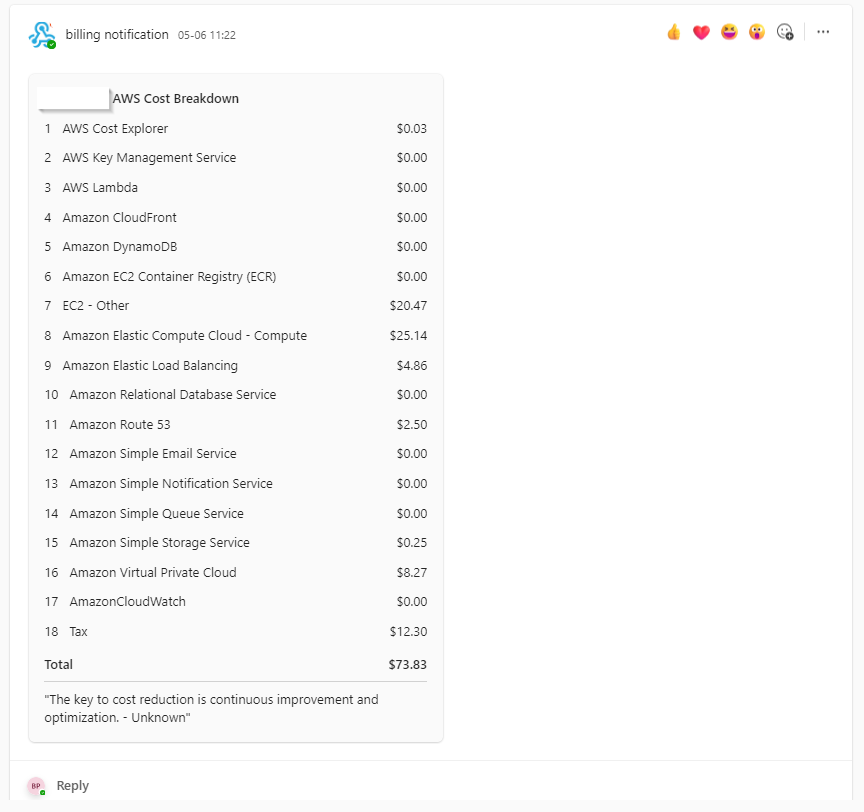Select the EC2 - Other row label
The image size is (864, 812).
coord(96,306)
